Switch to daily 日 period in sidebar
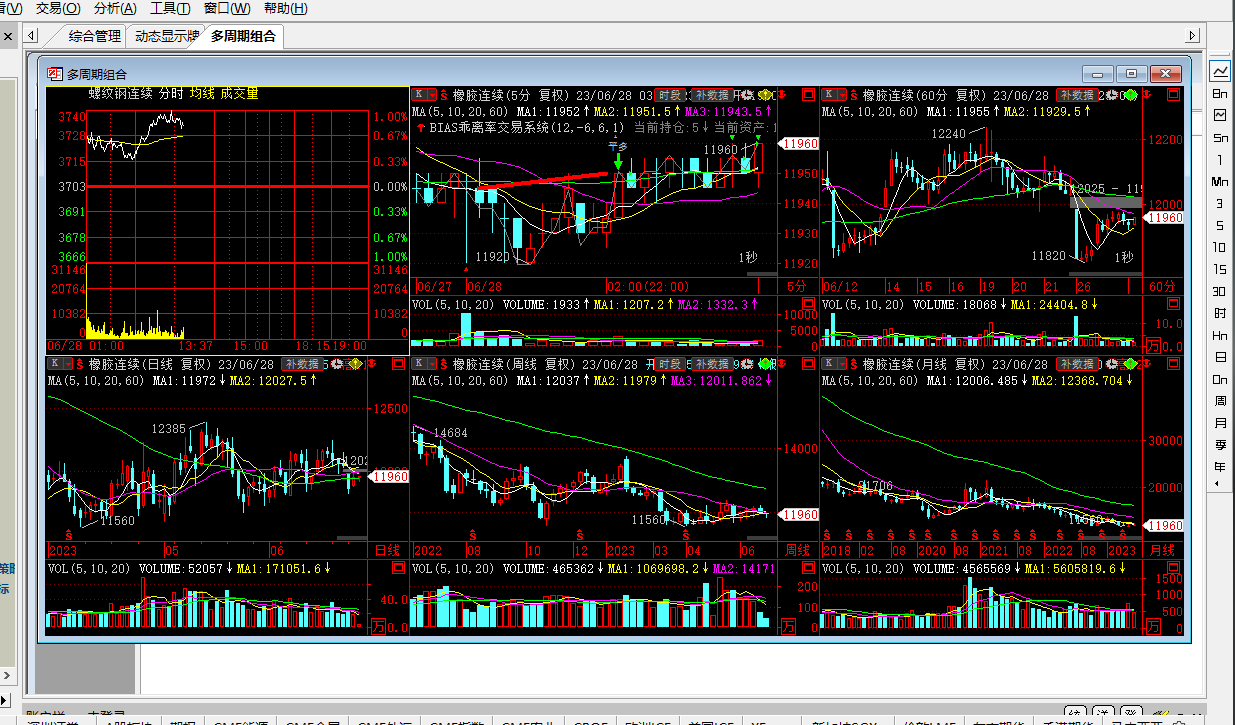 [1220, 357]
